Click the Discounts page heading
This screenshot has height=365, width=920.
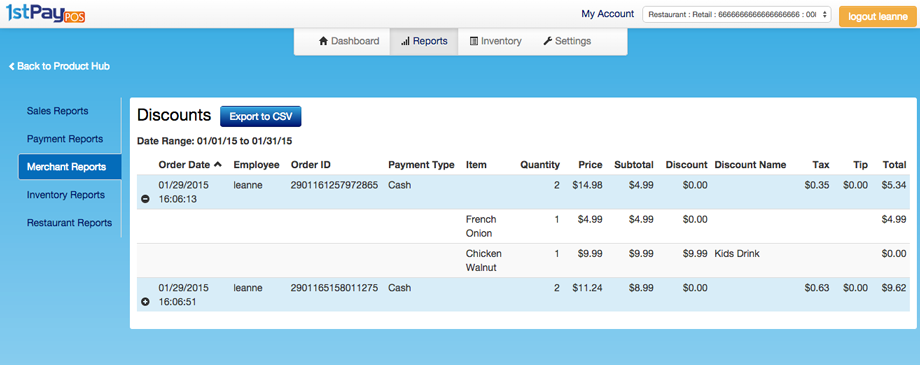click(174, 115)
